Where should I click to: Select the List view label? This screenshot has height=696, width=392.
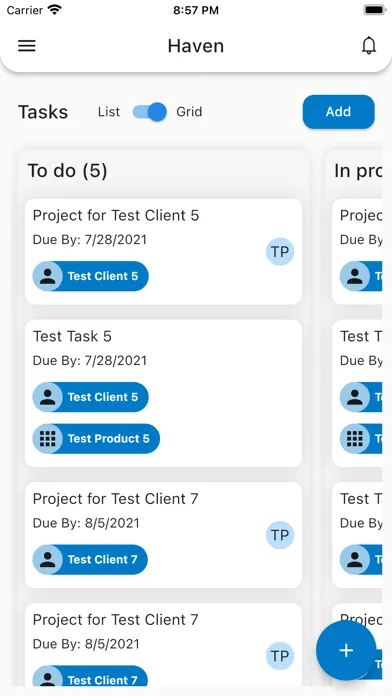pos(109,112)
